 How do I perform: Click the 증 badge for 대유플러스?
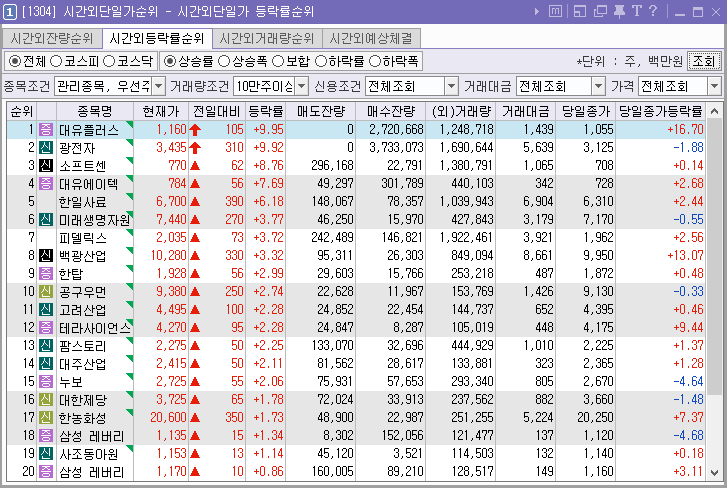[46, 129]
